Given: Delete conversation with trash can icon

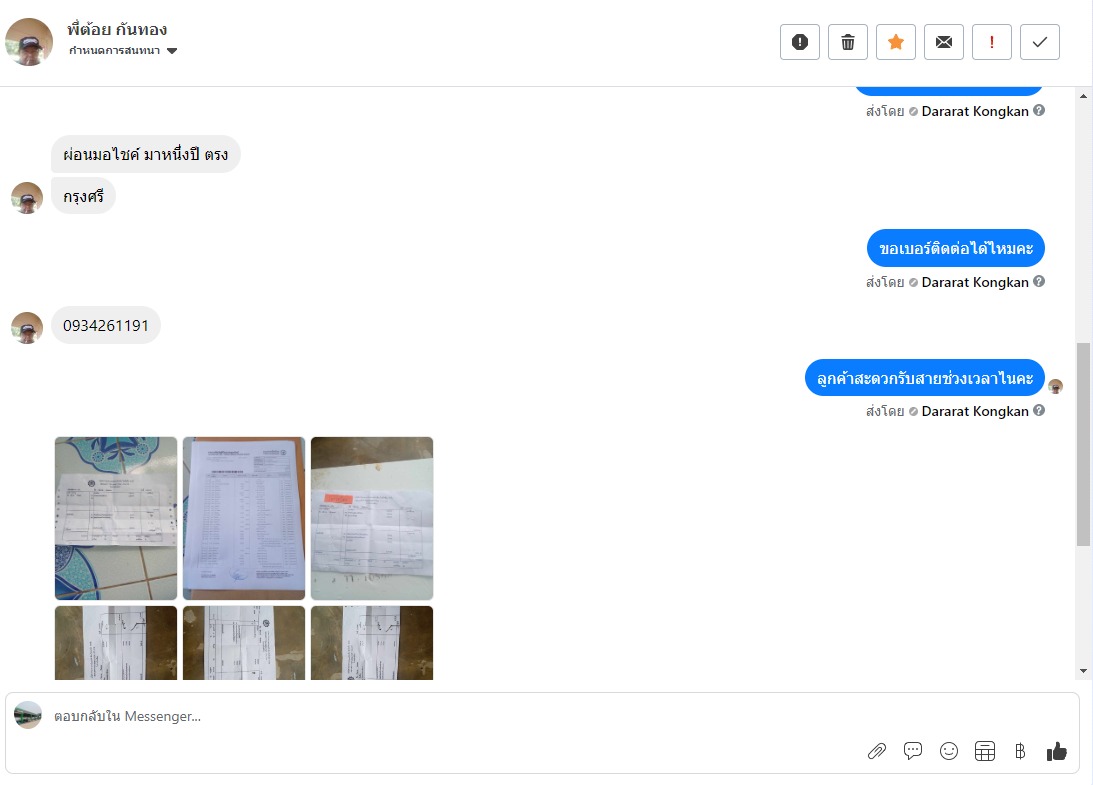Looking at the screenshot, I should (x=848, y=42).
